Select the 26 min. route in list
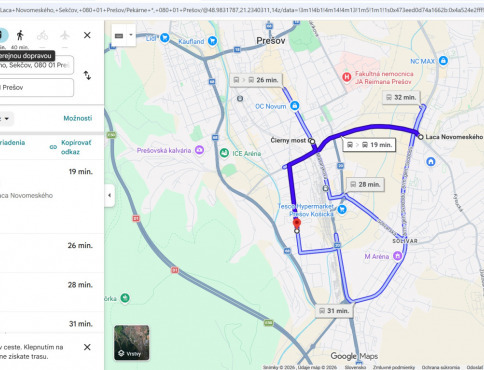Image resolution: width=484 pixels, height=370 pixels. click(52, 253)
